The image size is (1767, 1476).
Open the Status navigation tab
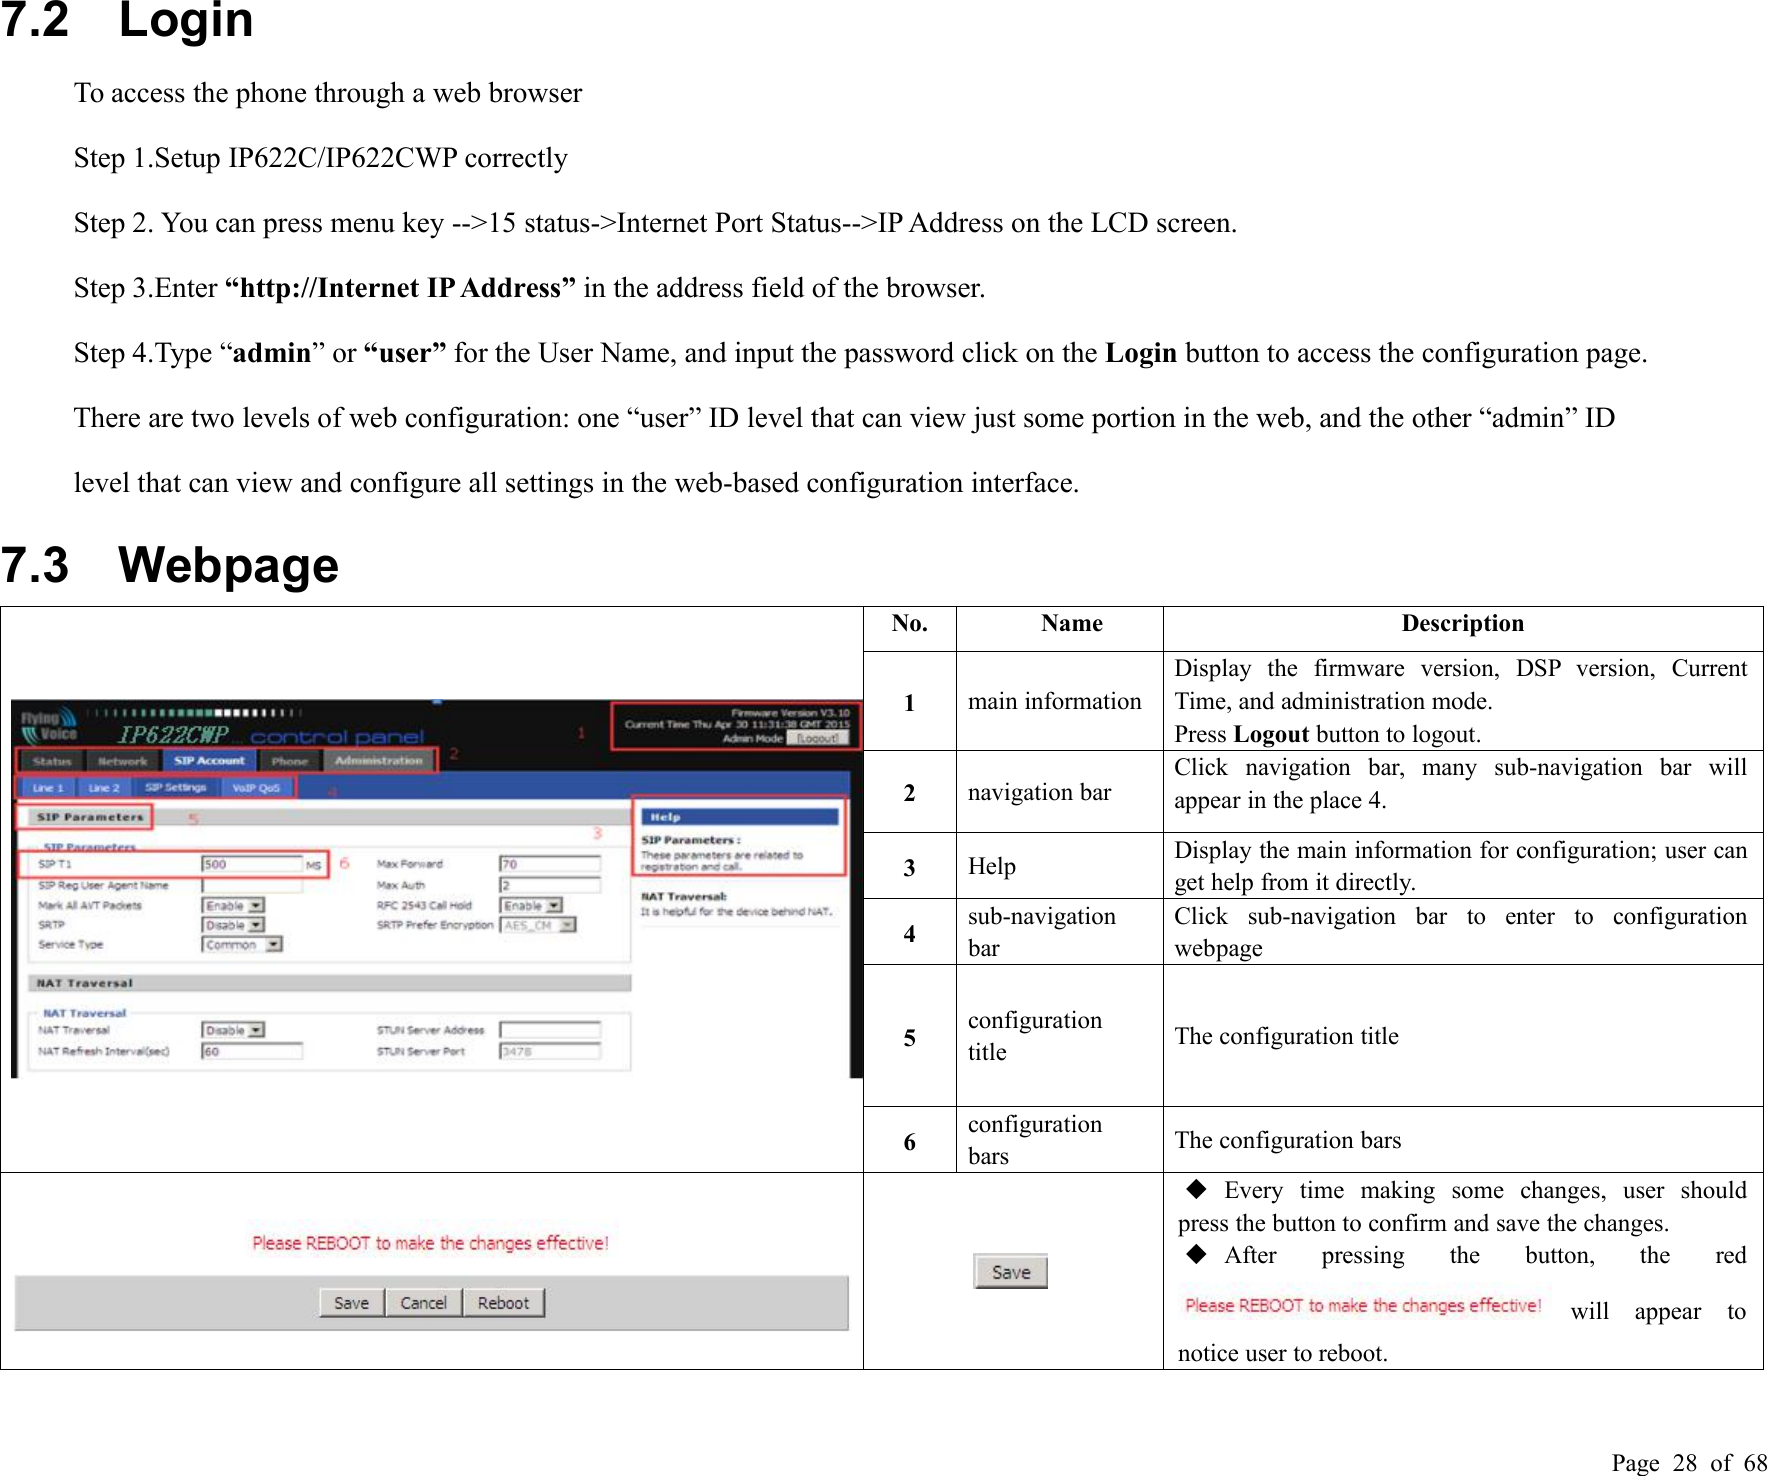52,761
